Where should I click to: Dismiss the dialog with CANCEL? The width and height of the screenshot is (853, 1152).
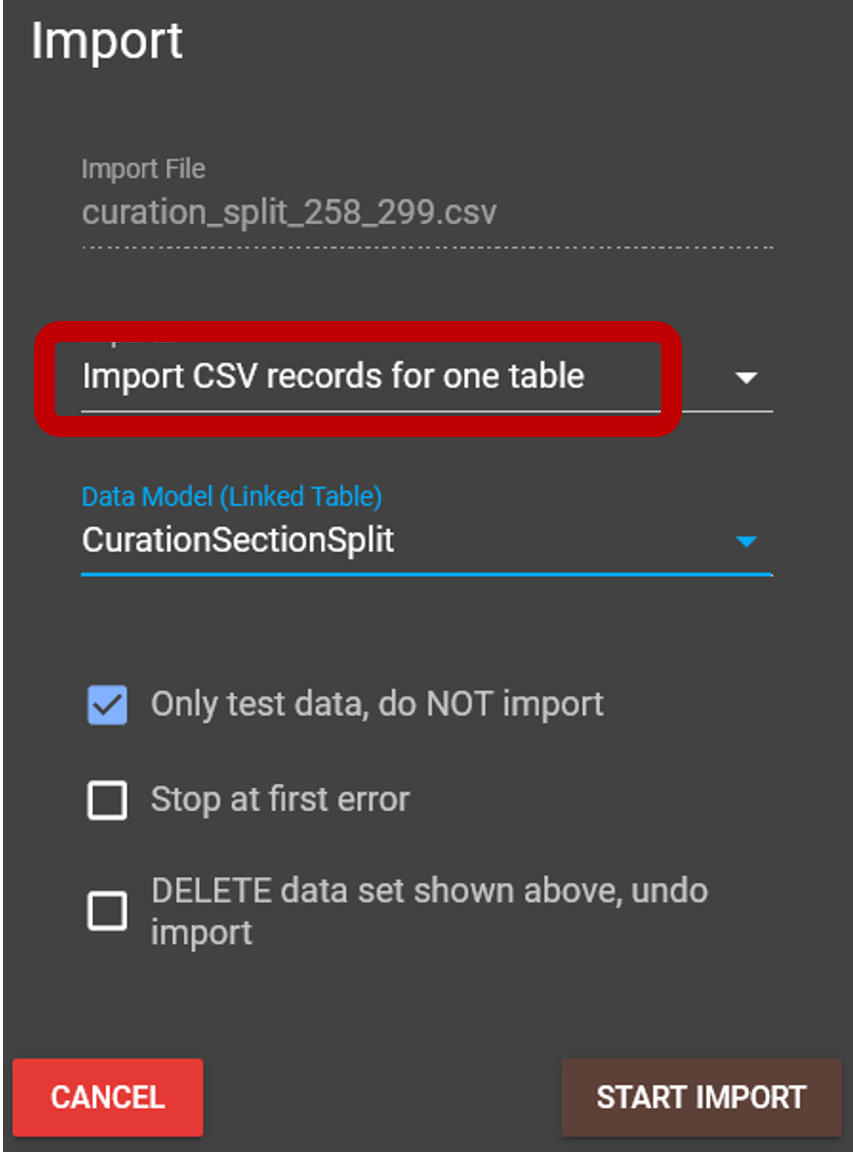(x=107, y=1097)
